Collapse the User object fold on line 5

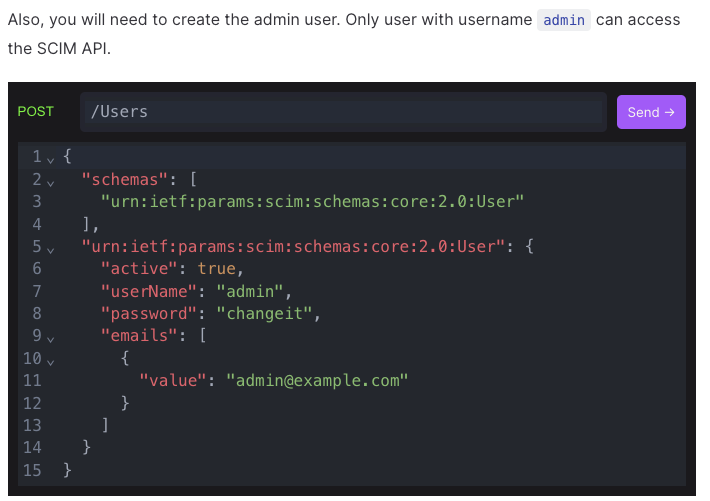pos(51,250)
